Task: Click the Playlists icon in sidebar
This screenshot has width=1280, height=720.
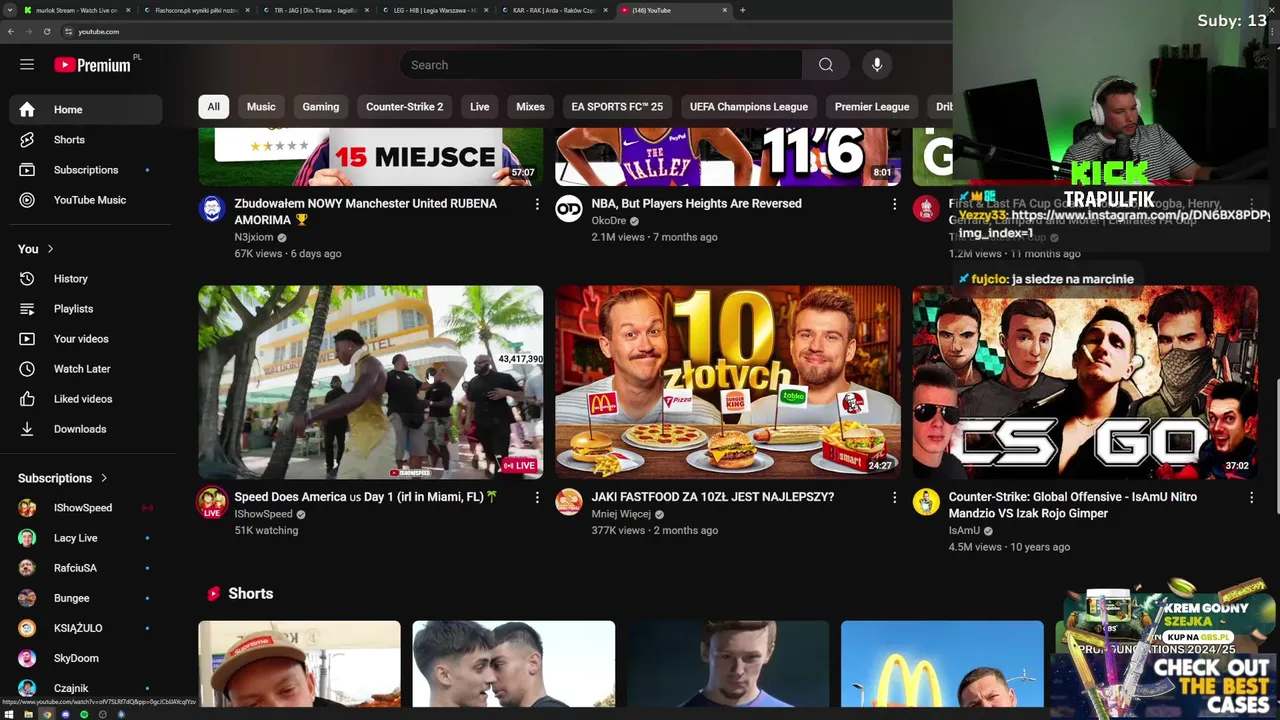Action: 27,309
